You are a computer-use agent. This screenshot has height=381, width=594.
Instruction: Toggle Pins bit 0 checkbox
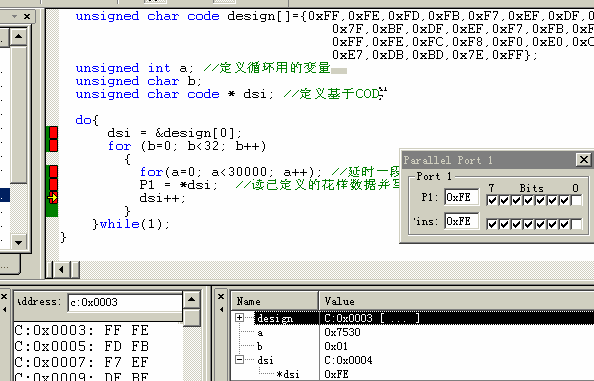pyautogui.click(x=576, y=224)
